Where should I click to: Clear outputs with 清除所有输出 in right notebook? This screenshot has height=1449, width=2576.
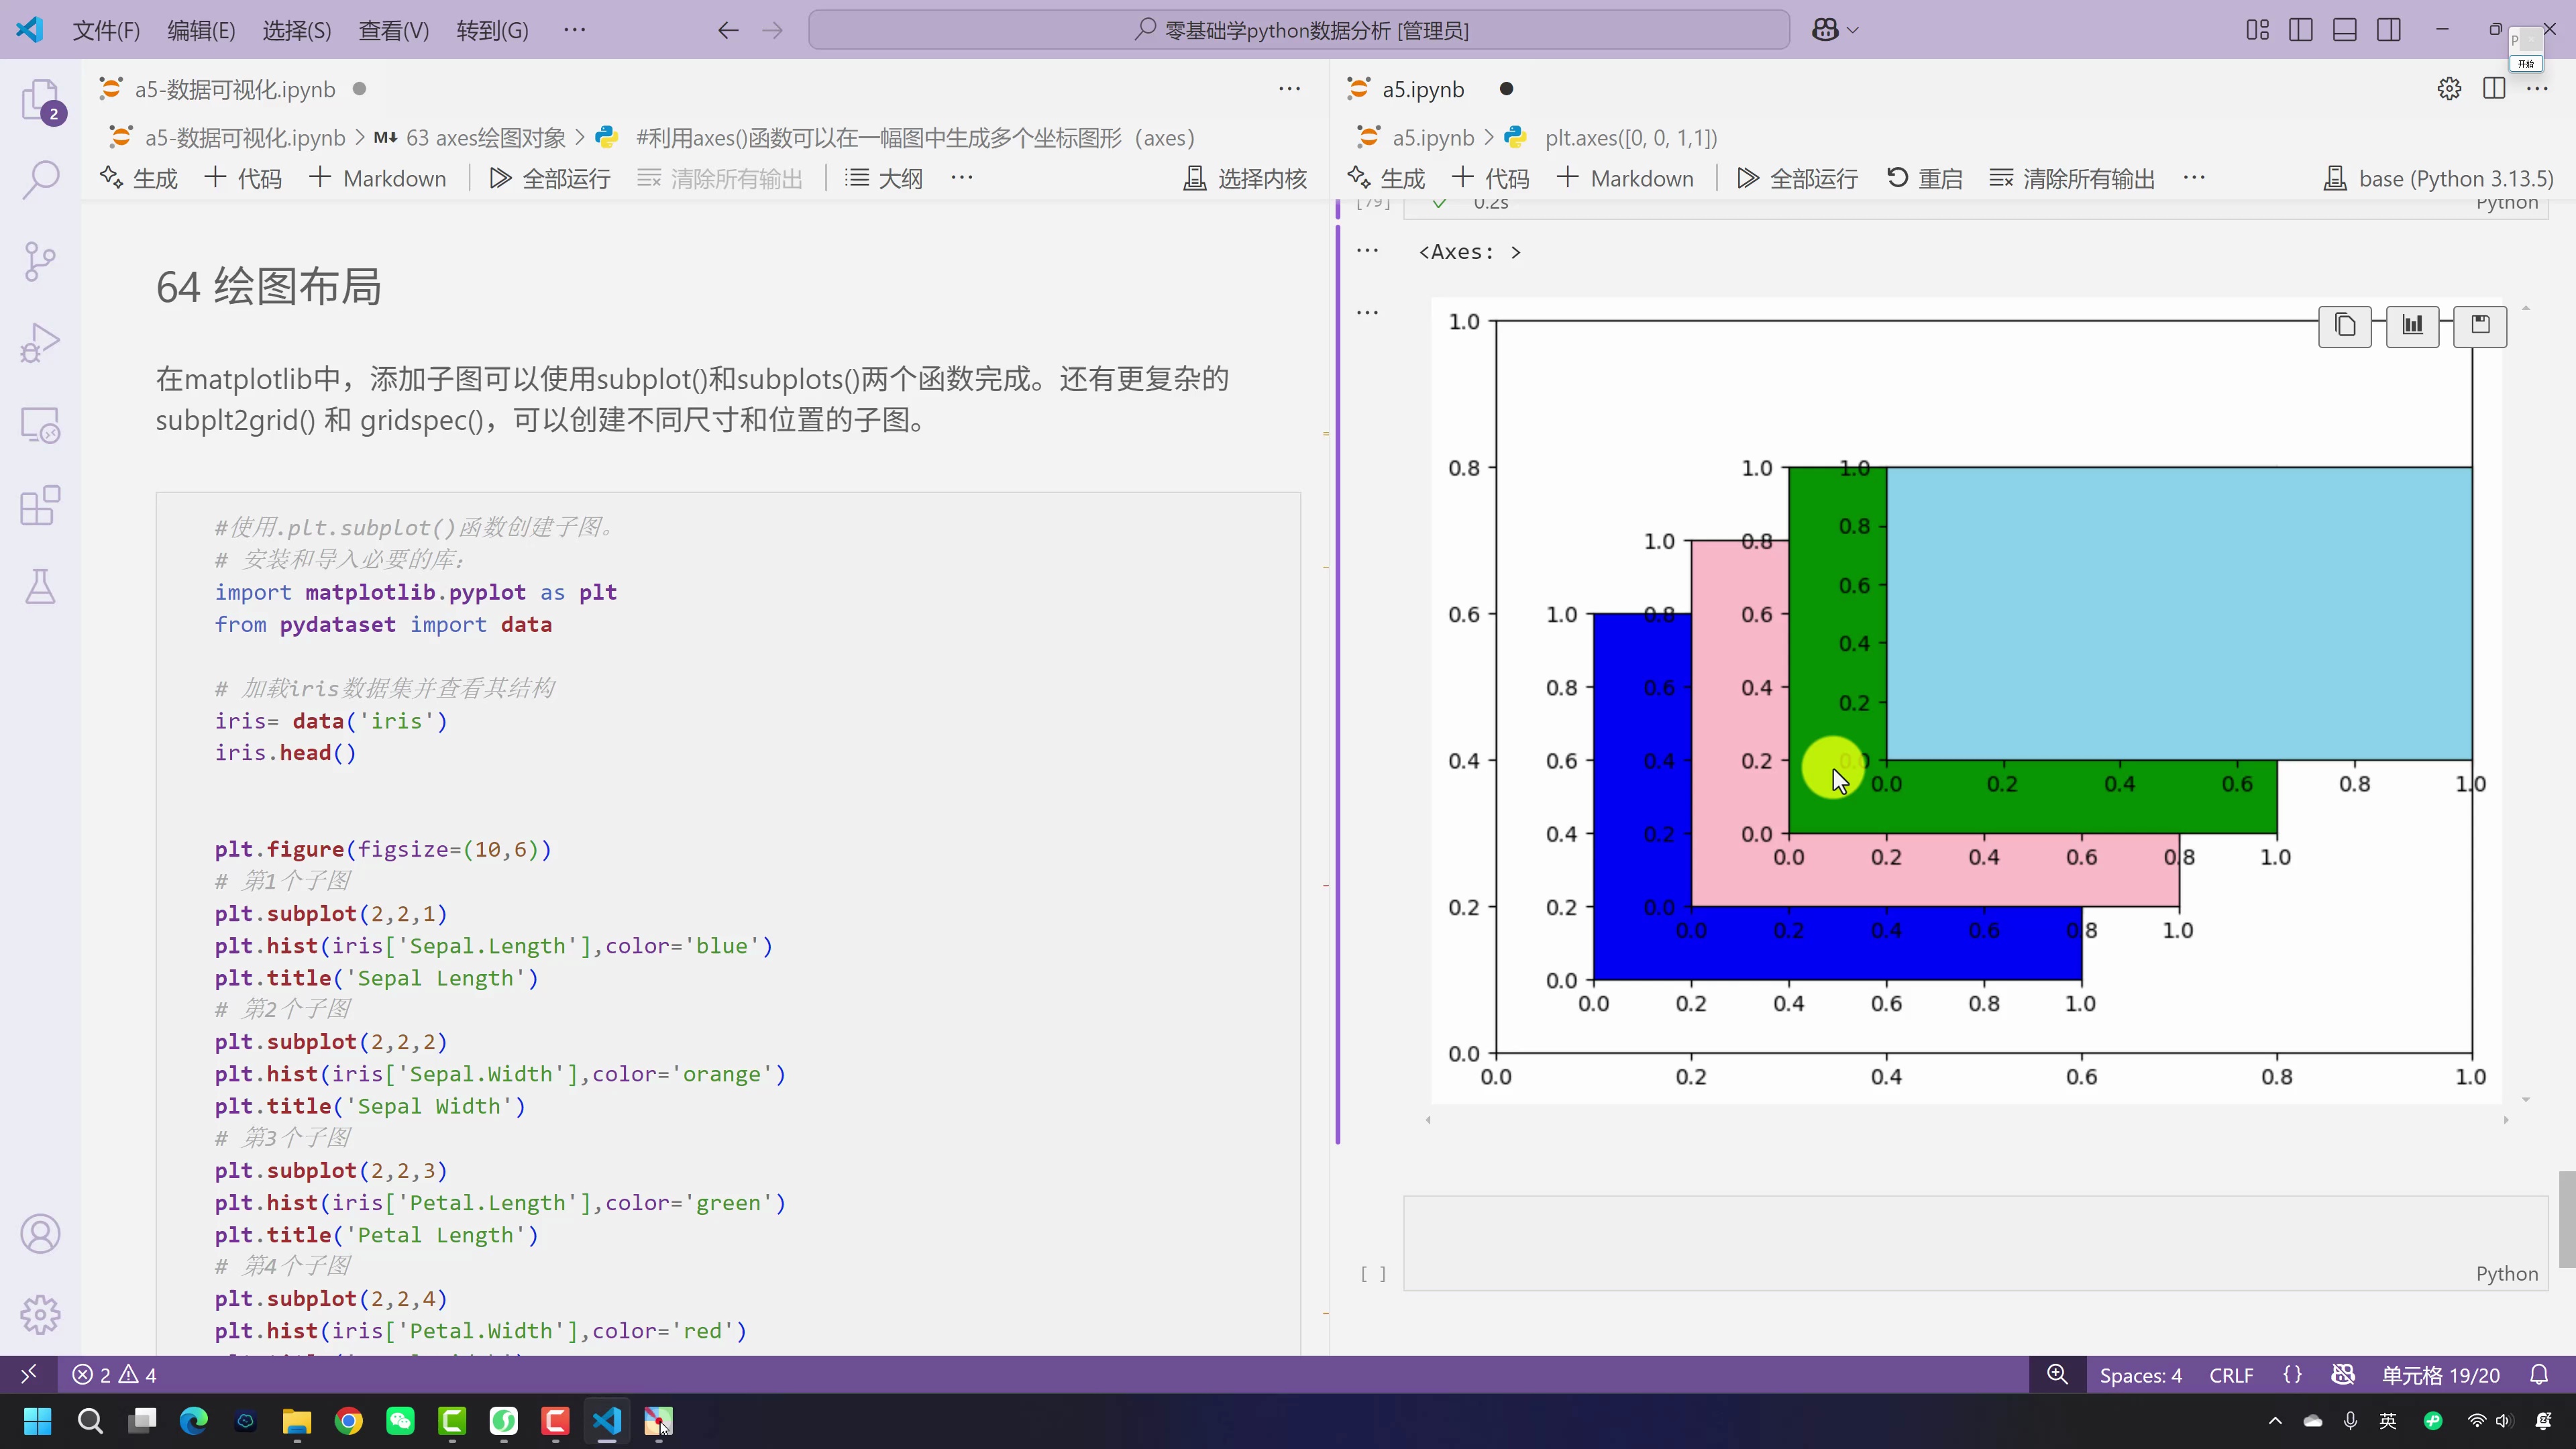(2072, 178)
